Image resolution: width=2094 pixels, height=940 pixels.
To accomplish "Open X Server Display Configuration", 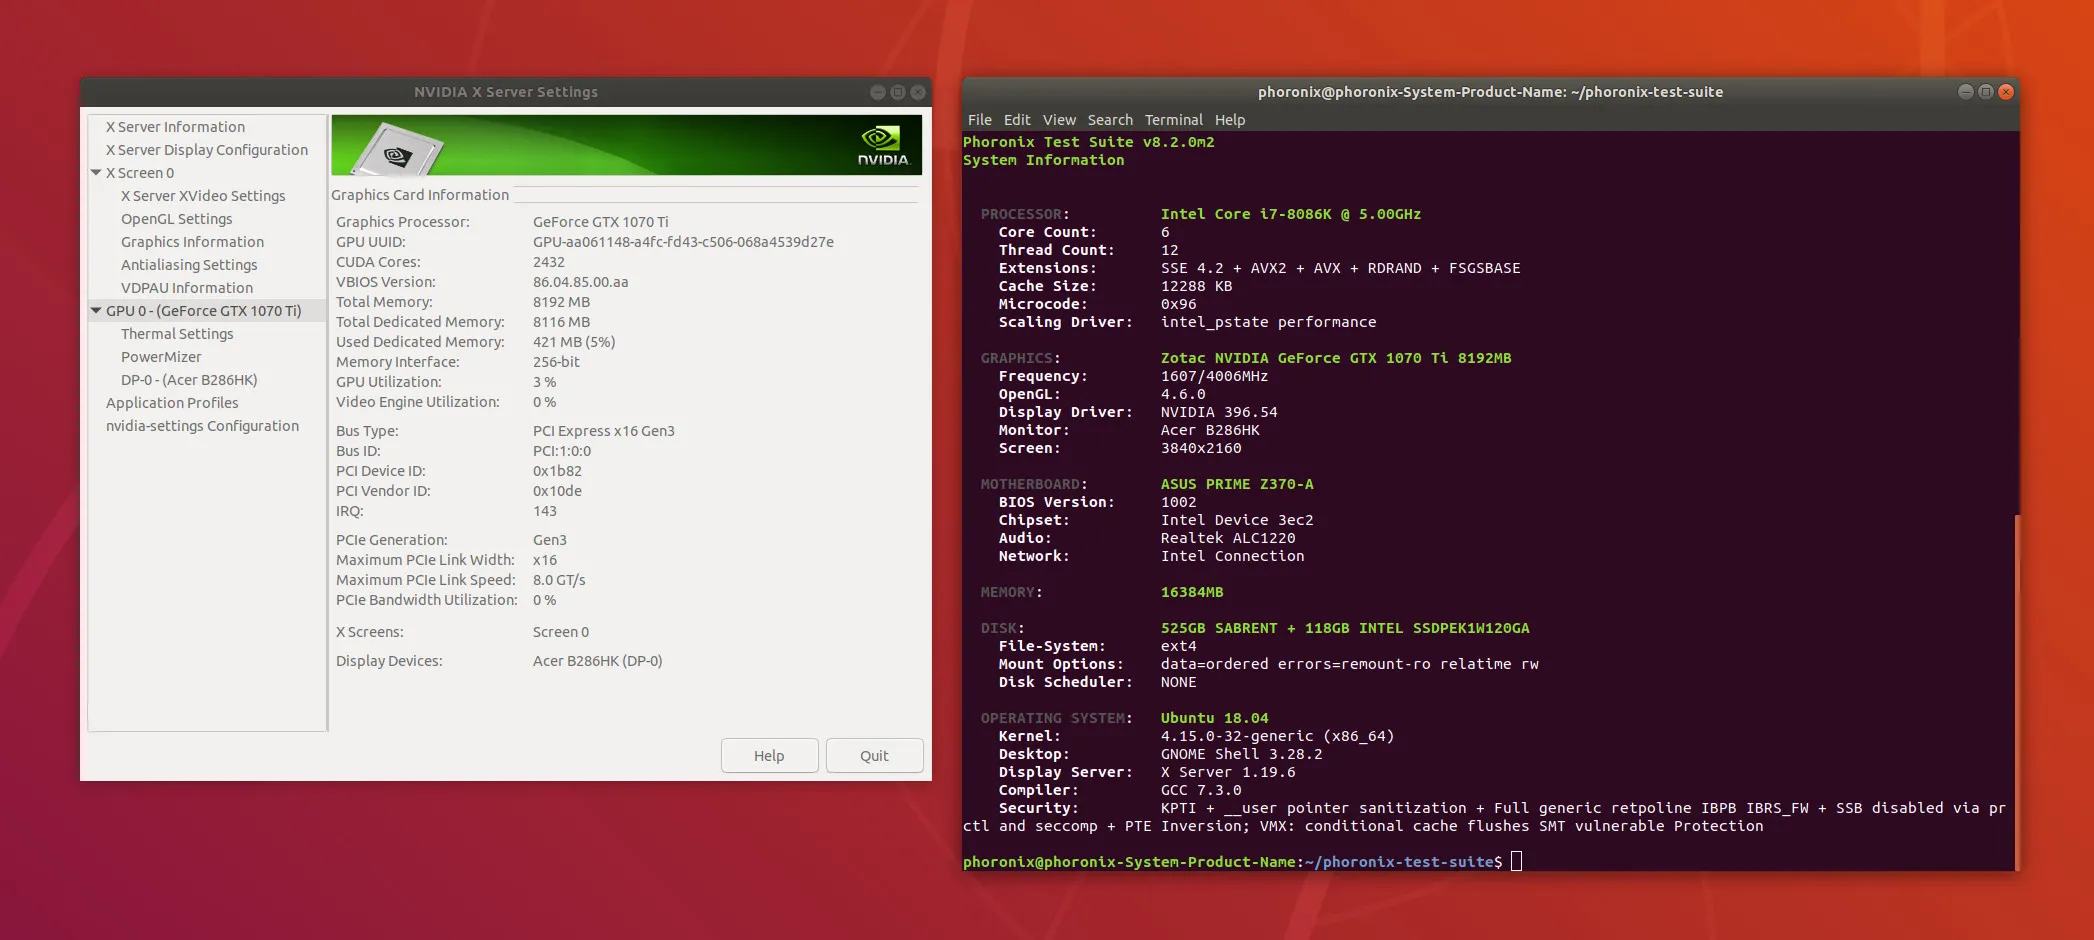I will point(207,150).
